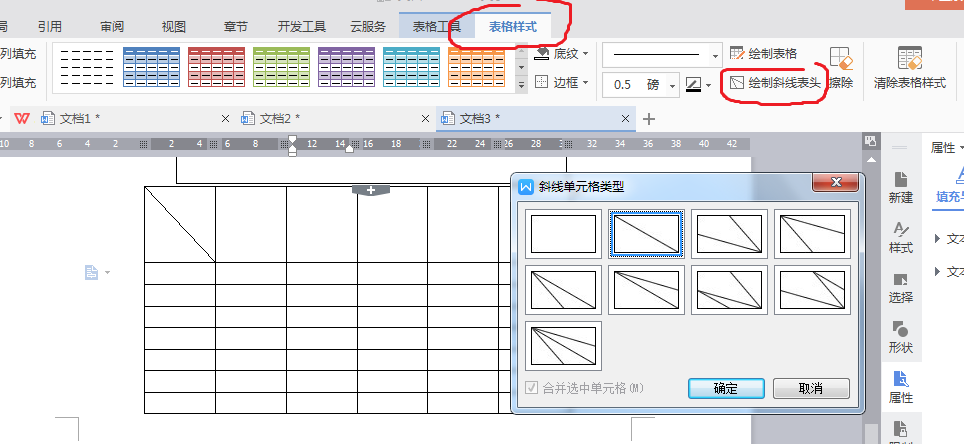Open 样式 styles side pane

tap(901, 238)
